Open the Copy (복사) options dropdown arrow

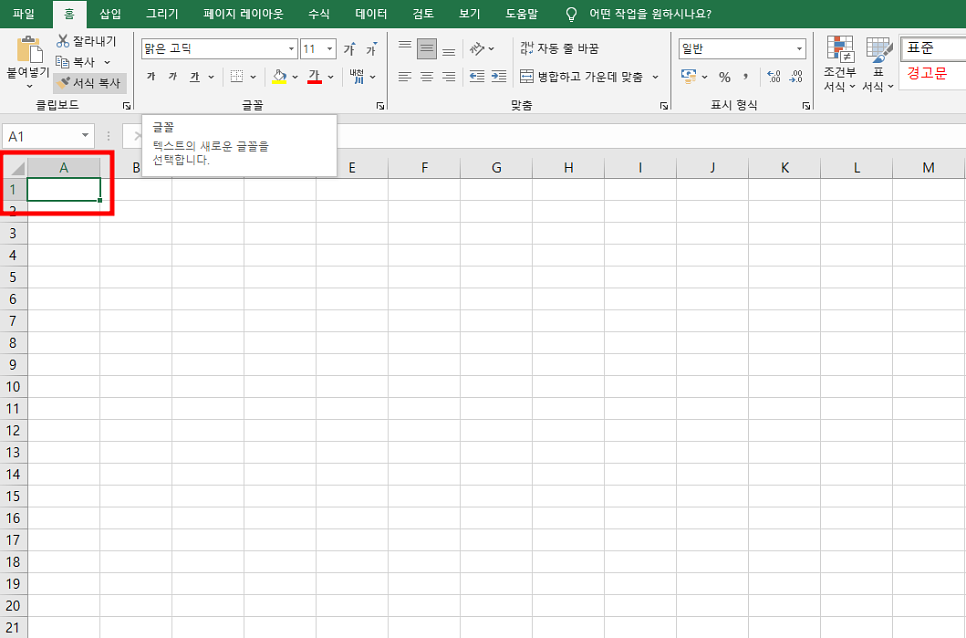[x=107, y=62]
